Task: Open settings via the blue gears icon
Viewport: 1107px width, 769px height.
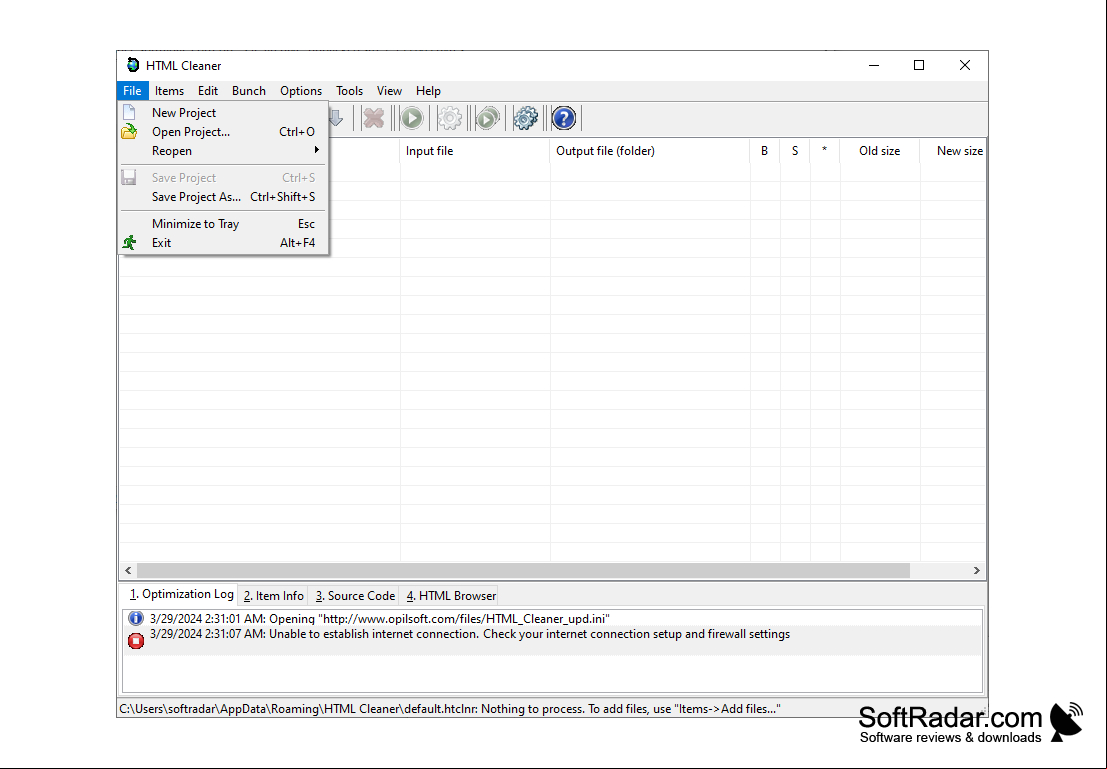Action: point(525,118)
